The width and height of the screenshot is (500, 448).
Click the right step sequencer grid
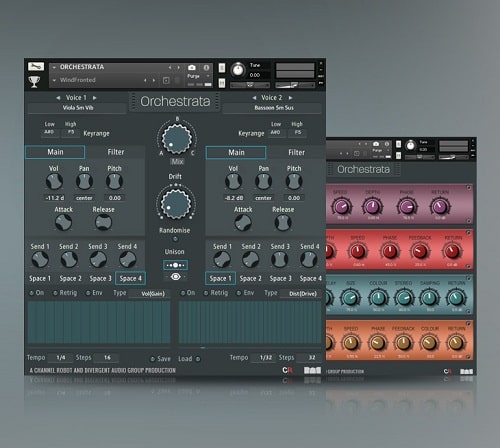point(250,322)
